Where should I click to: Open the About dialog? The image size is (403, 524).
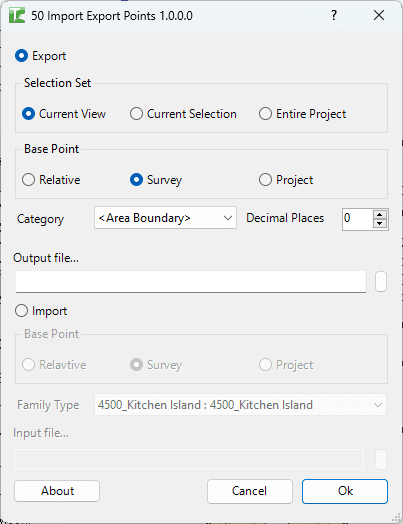click(57, 491)
